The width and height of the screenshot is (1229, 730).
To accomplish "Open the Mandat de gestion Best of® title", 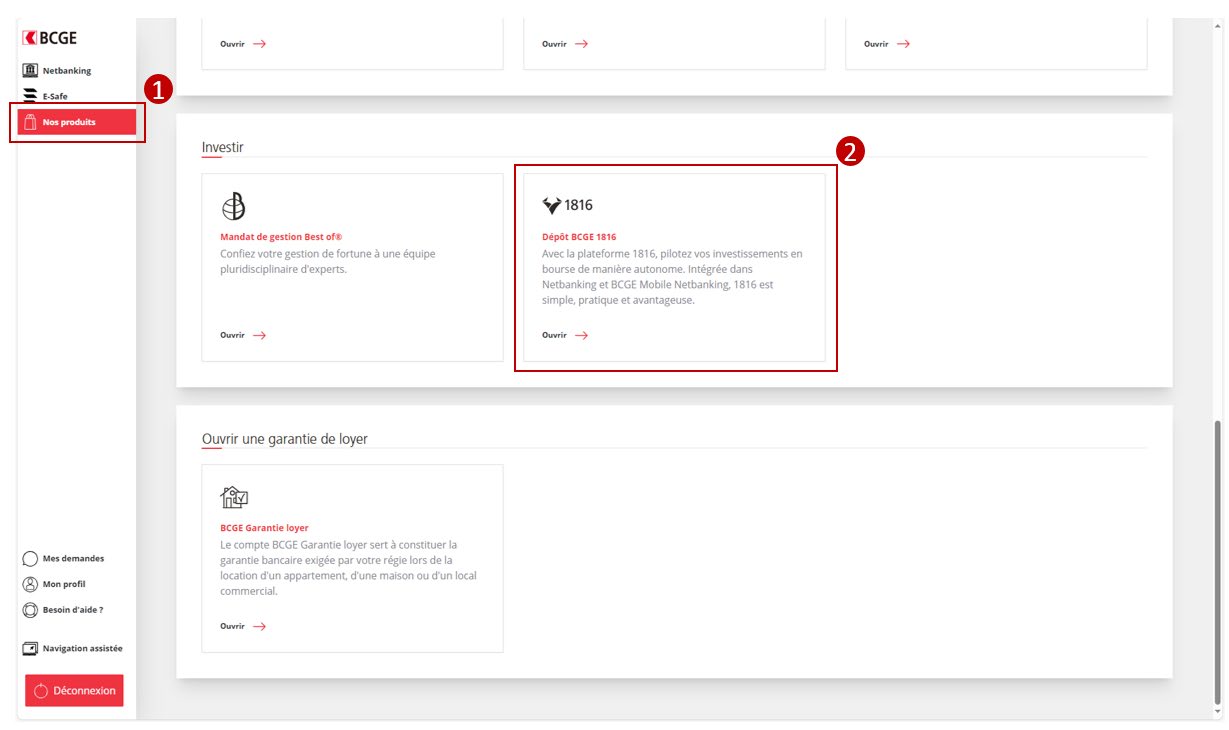I will [281, 237].
